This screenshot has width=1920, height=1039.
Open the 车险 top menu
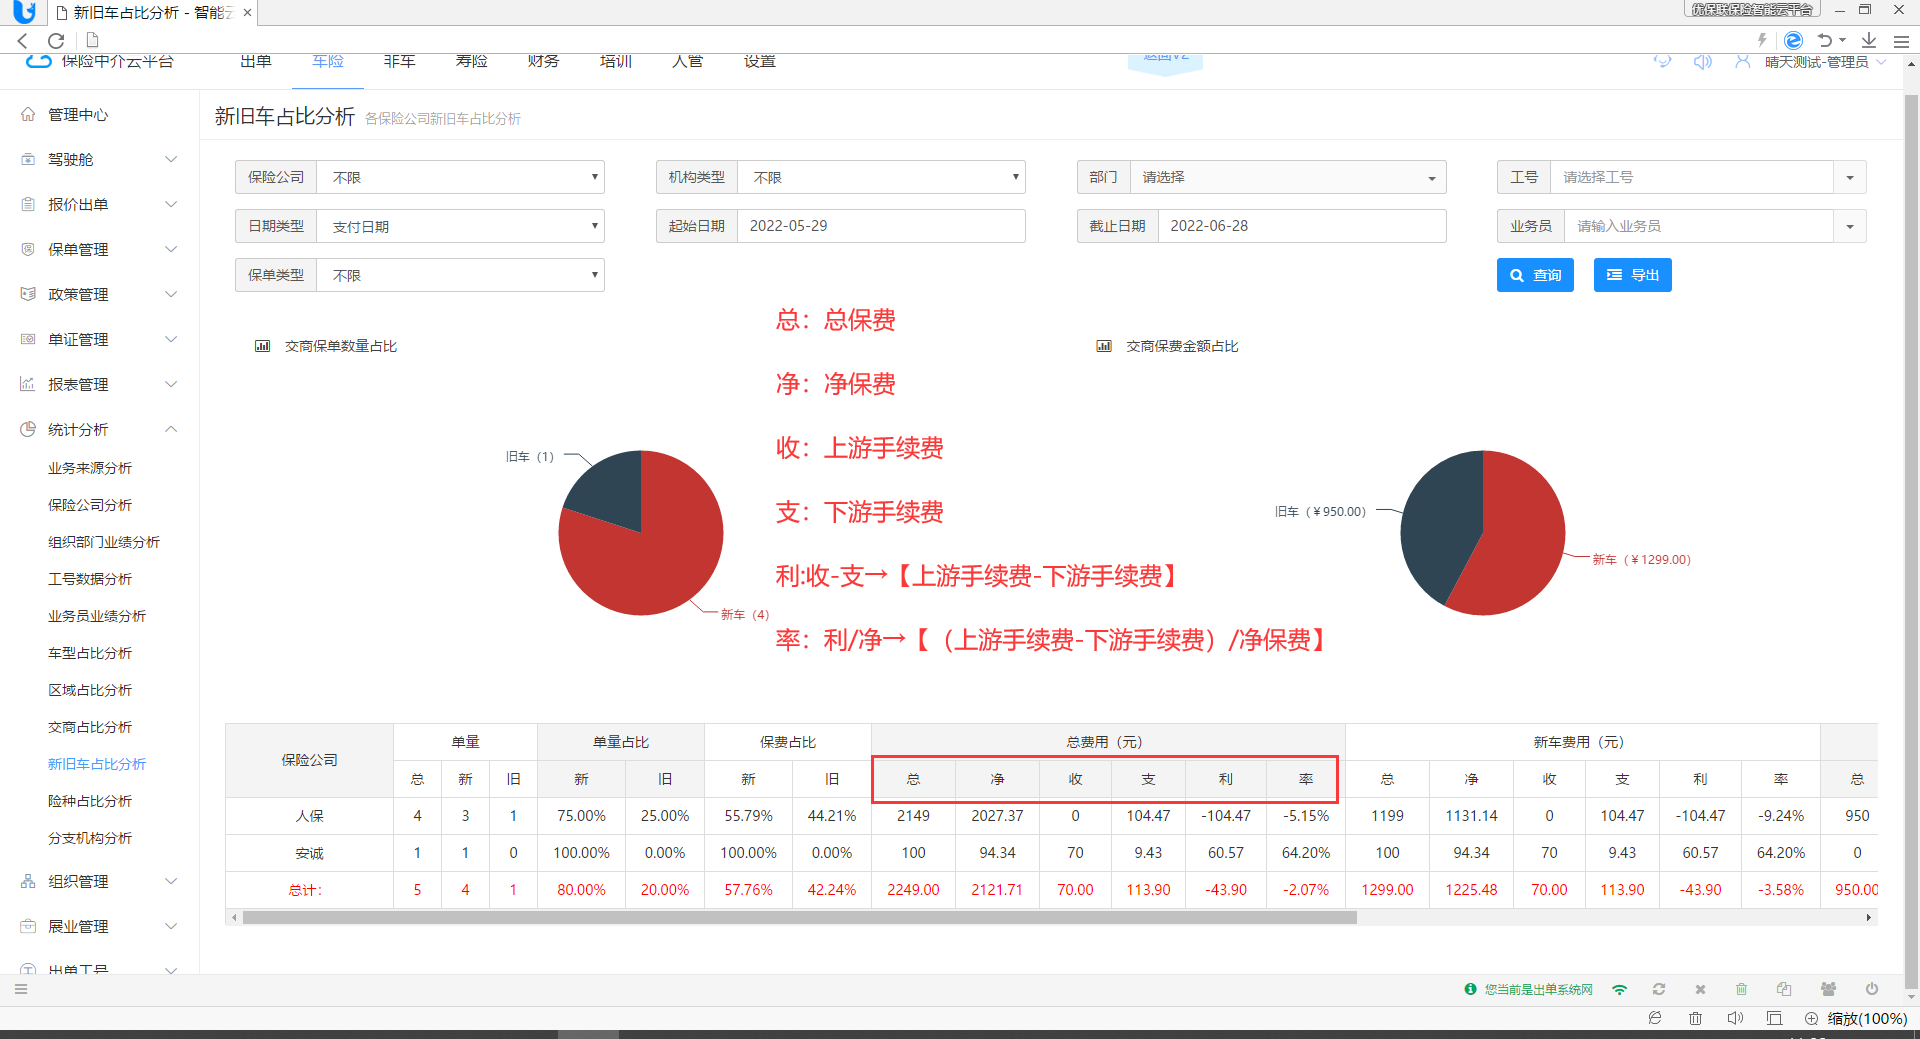pos(328,61)
